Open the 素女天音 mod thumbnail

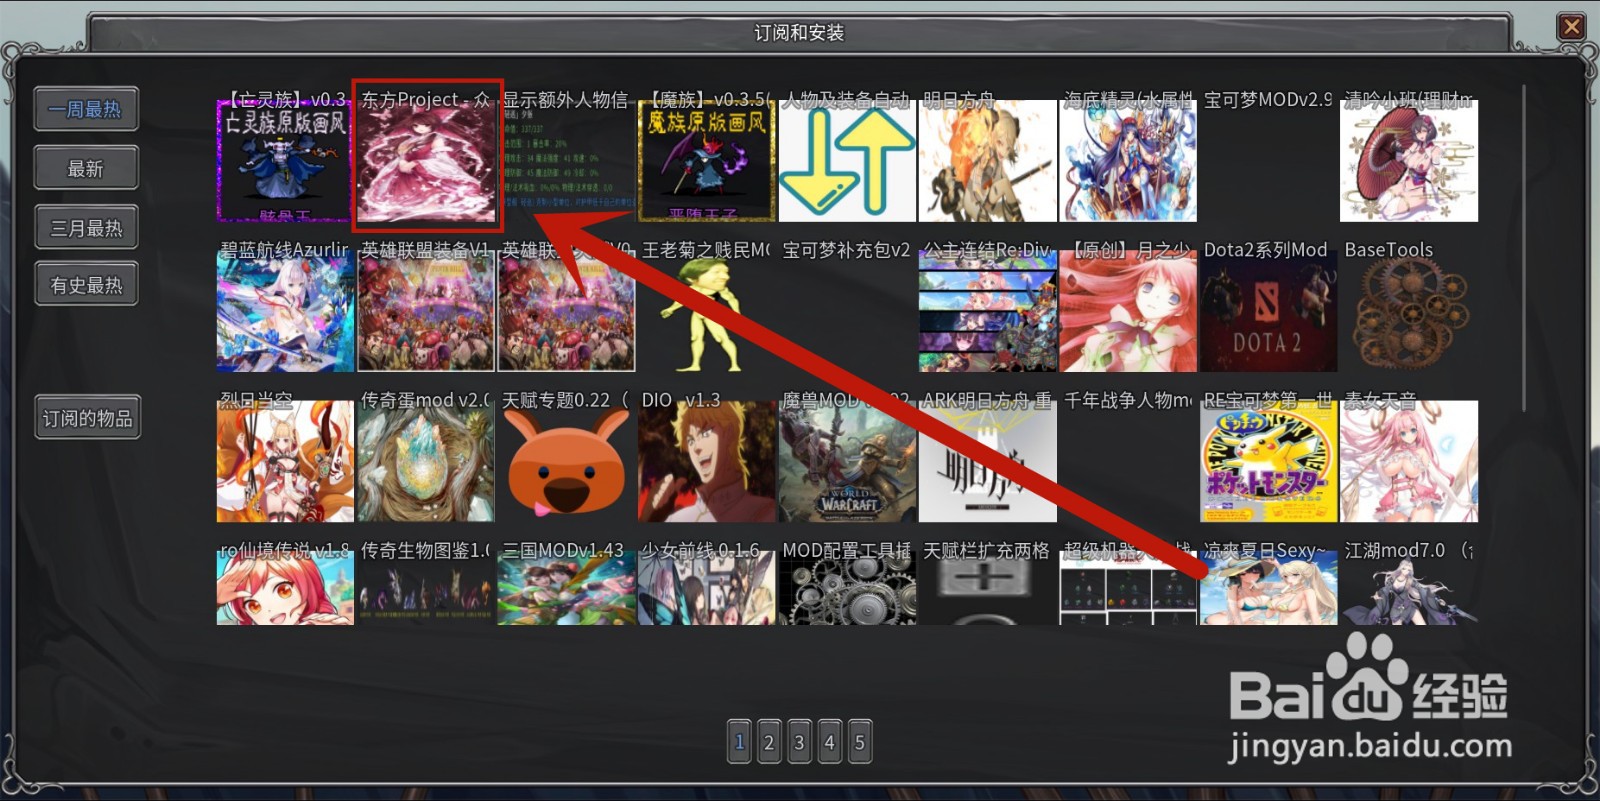[x=1409, y=461]
